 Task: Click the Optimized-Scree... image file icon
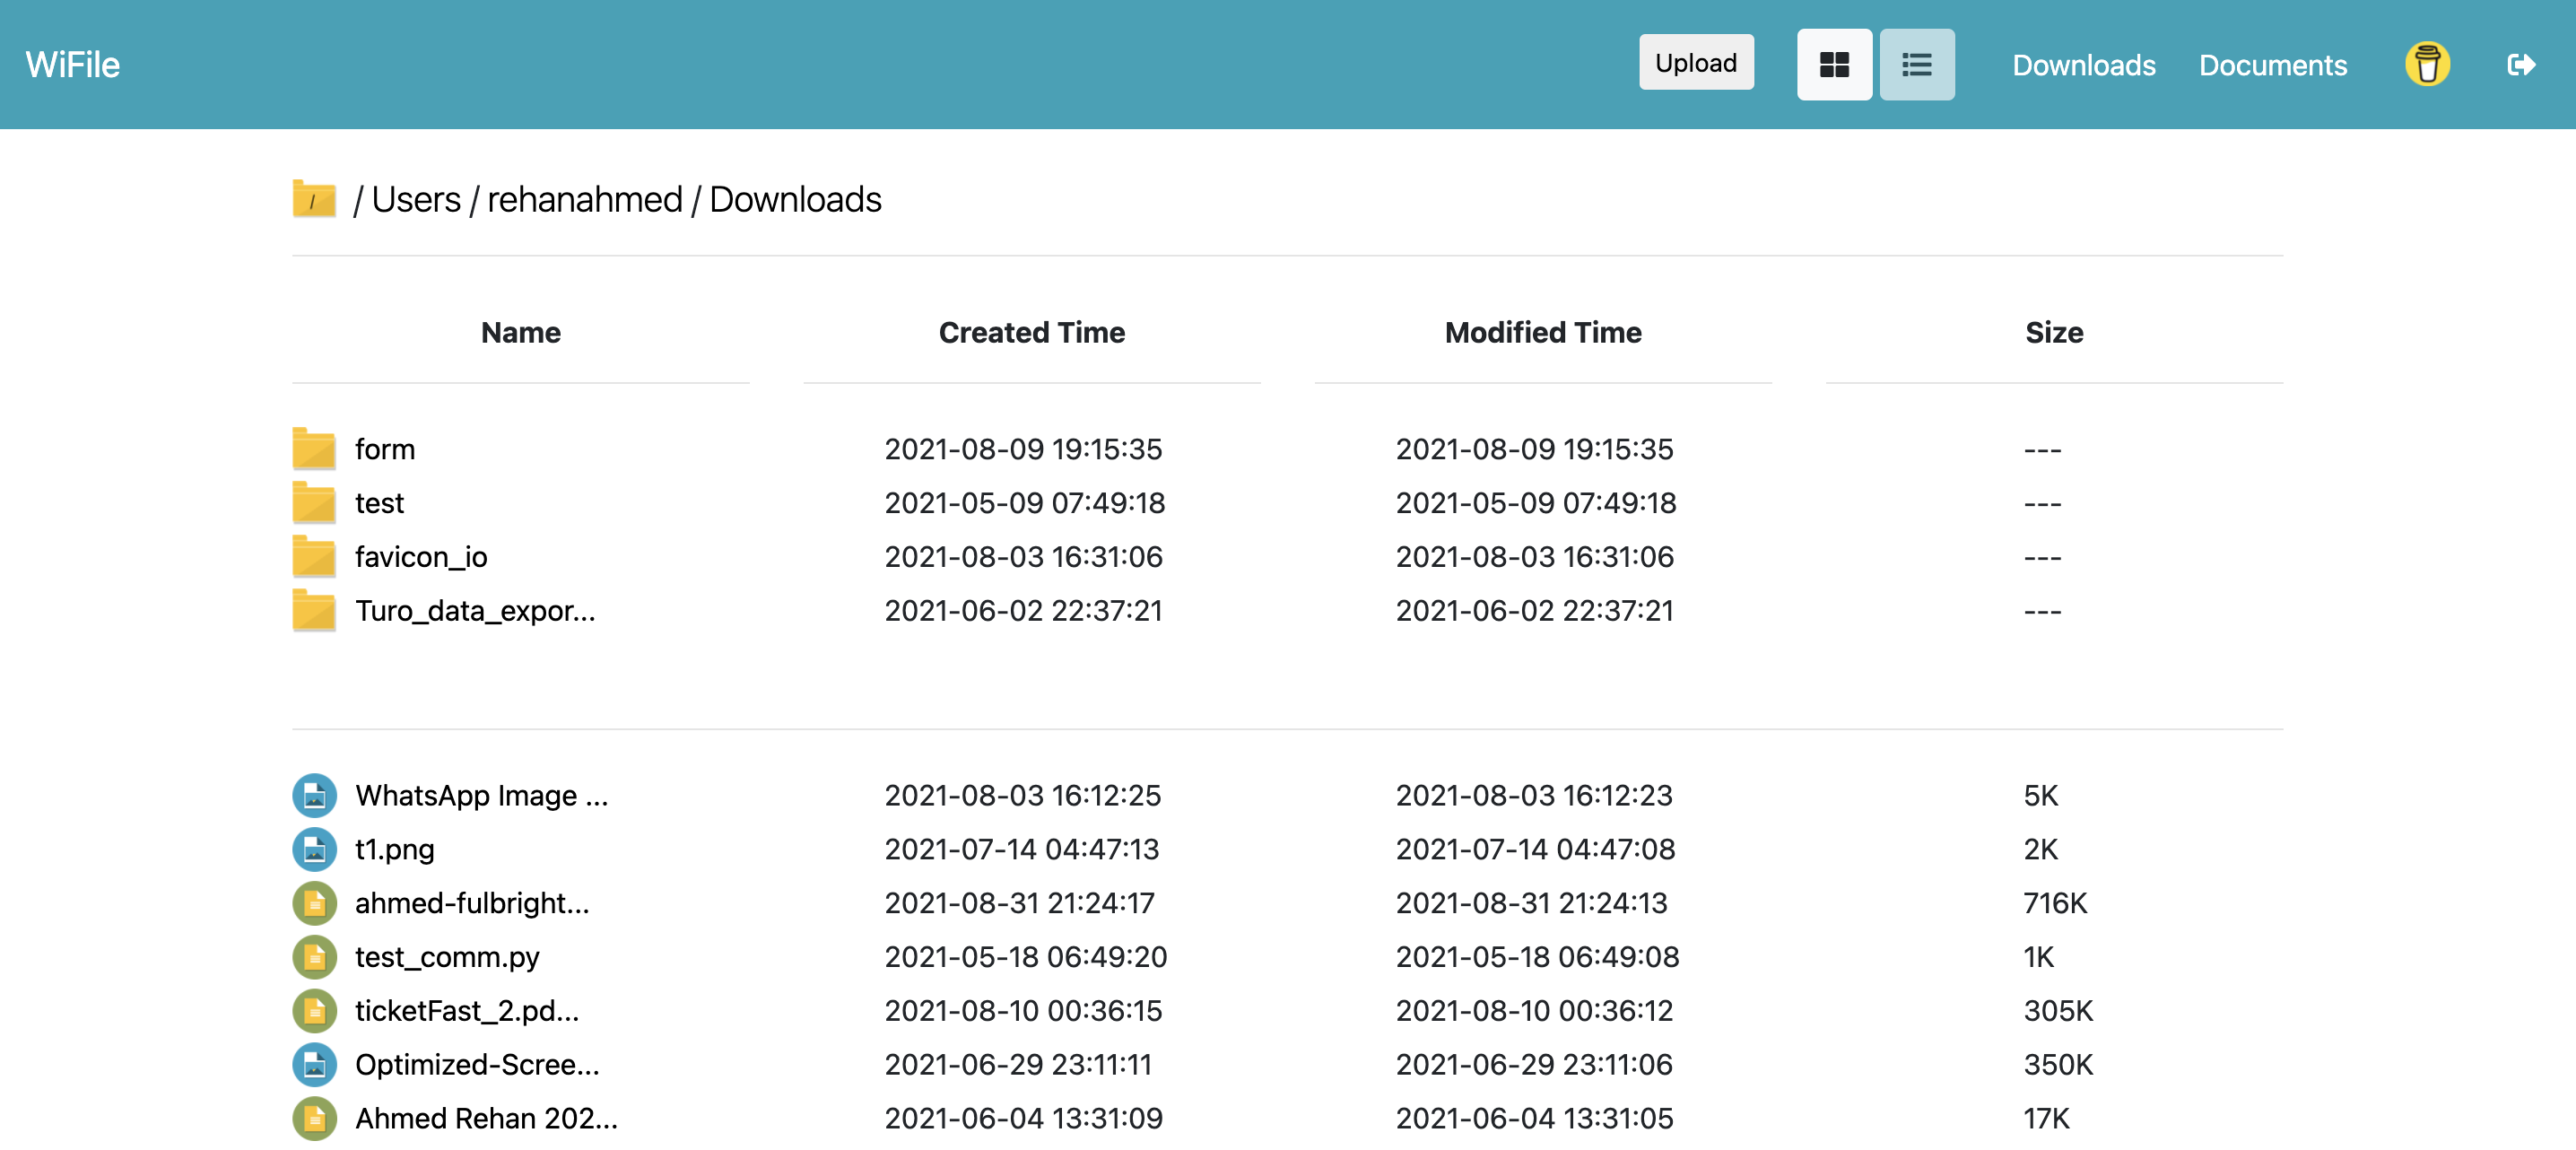click(314, 1065)
